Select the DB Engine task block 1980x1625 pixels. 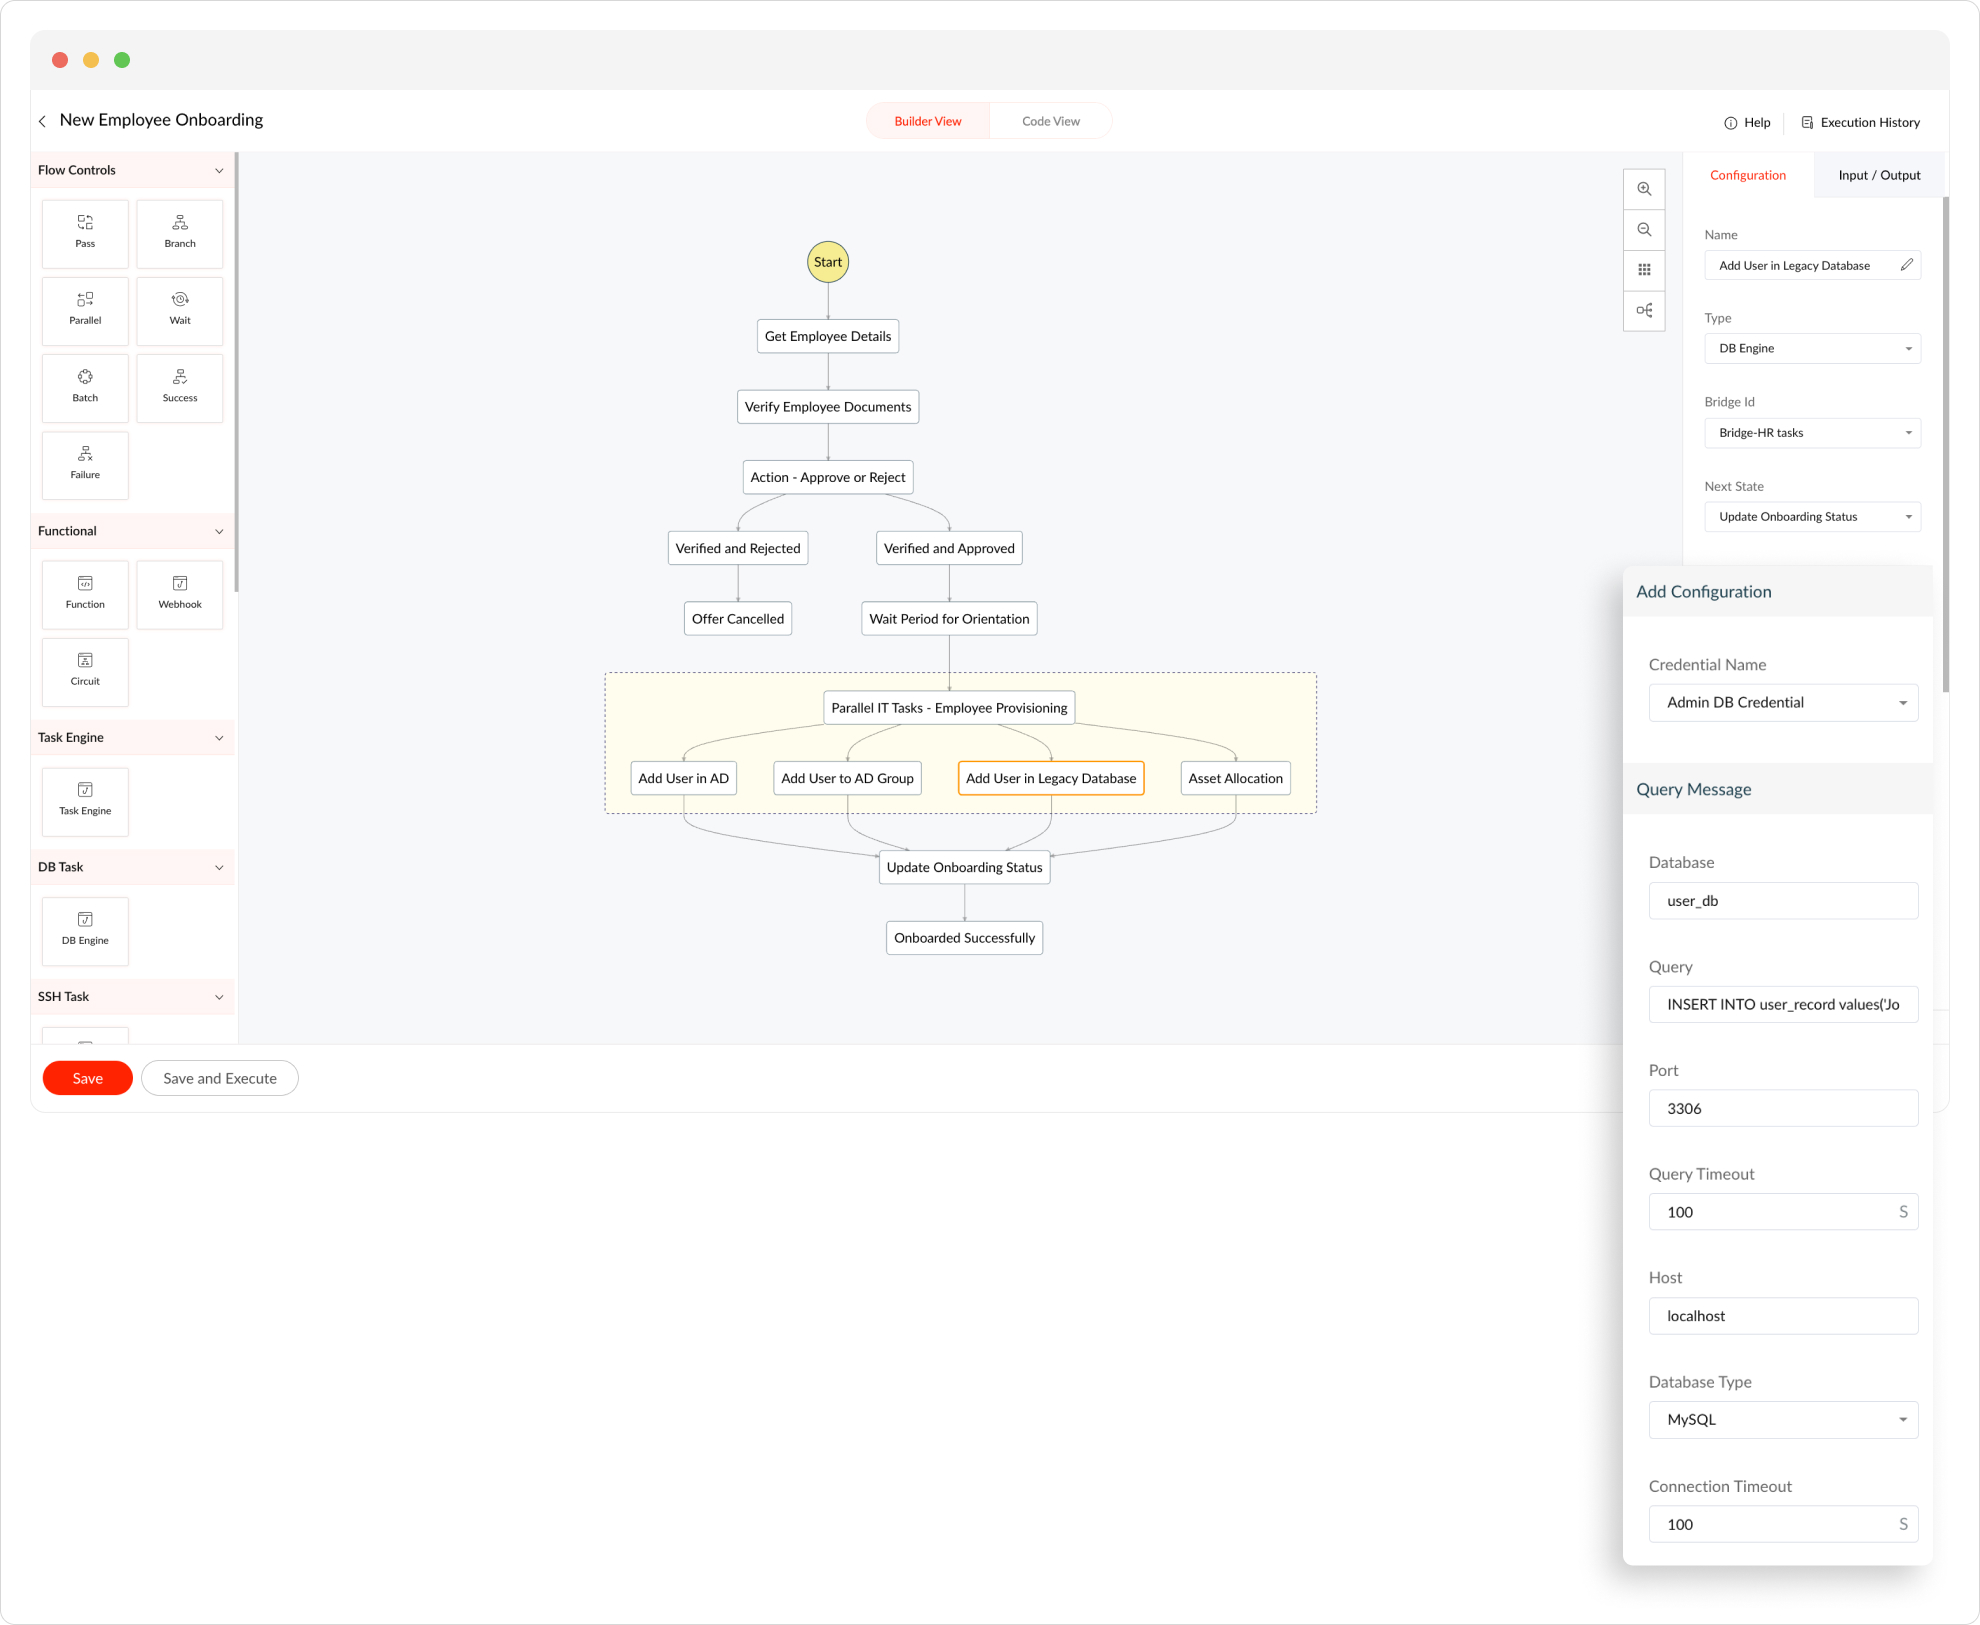[x=85, y=929]
